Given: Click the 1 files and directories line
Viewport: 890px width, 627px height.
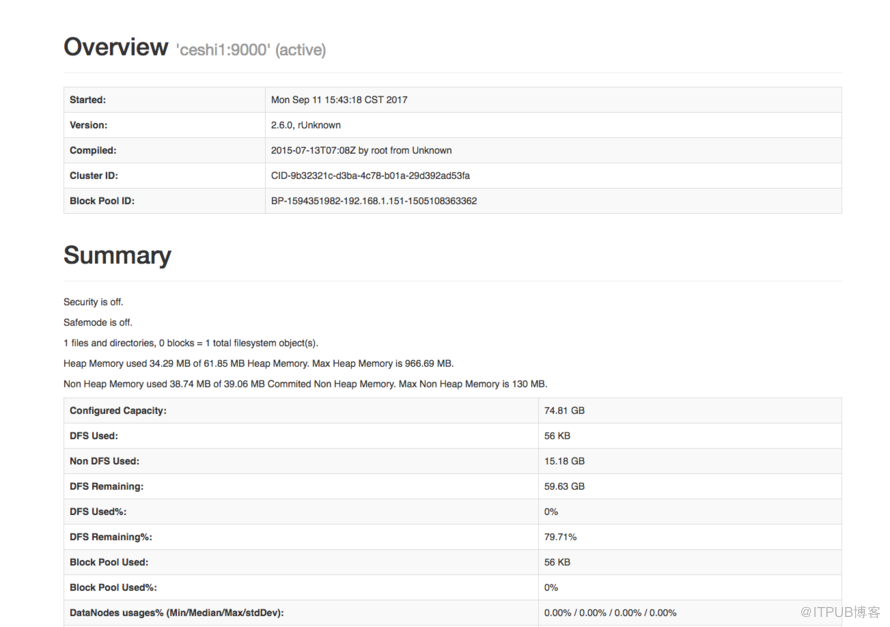Looking at the screenshot, I should click(x=191, y=343).
